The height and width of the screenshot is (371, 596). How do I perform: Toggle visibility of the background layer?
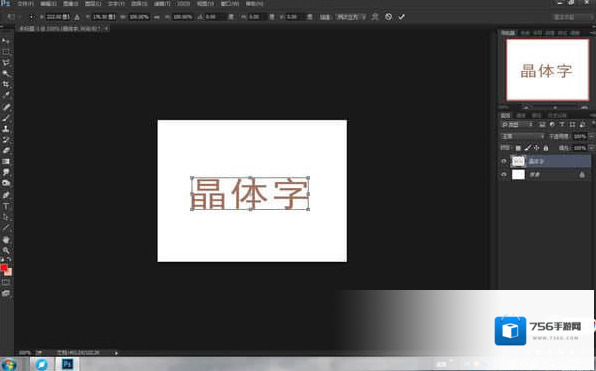504,174
